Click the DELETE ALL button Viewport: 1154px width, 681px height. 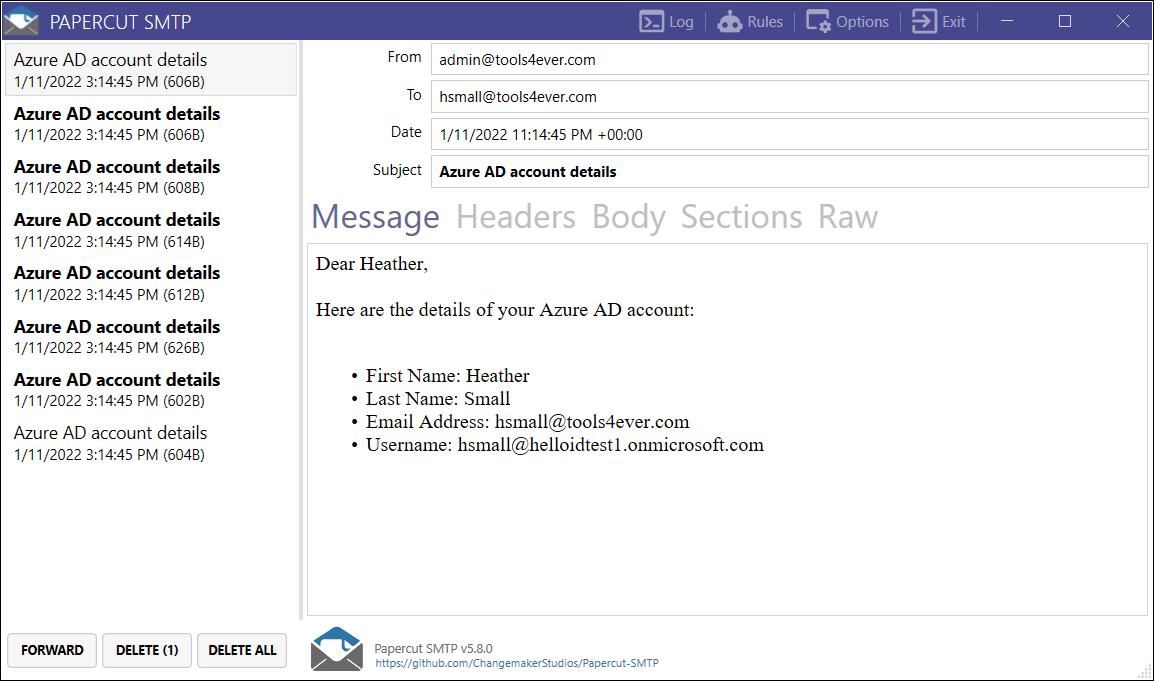(x=242, y=650)
